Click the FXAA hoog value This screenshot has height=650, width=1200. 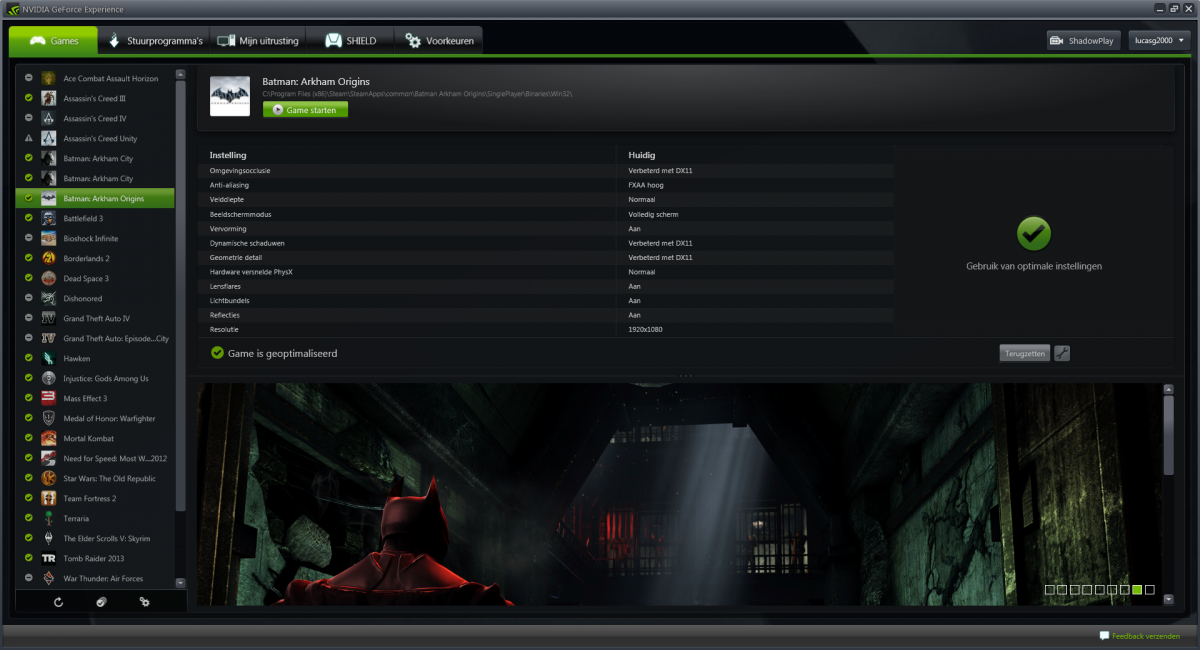click(645, 185)
